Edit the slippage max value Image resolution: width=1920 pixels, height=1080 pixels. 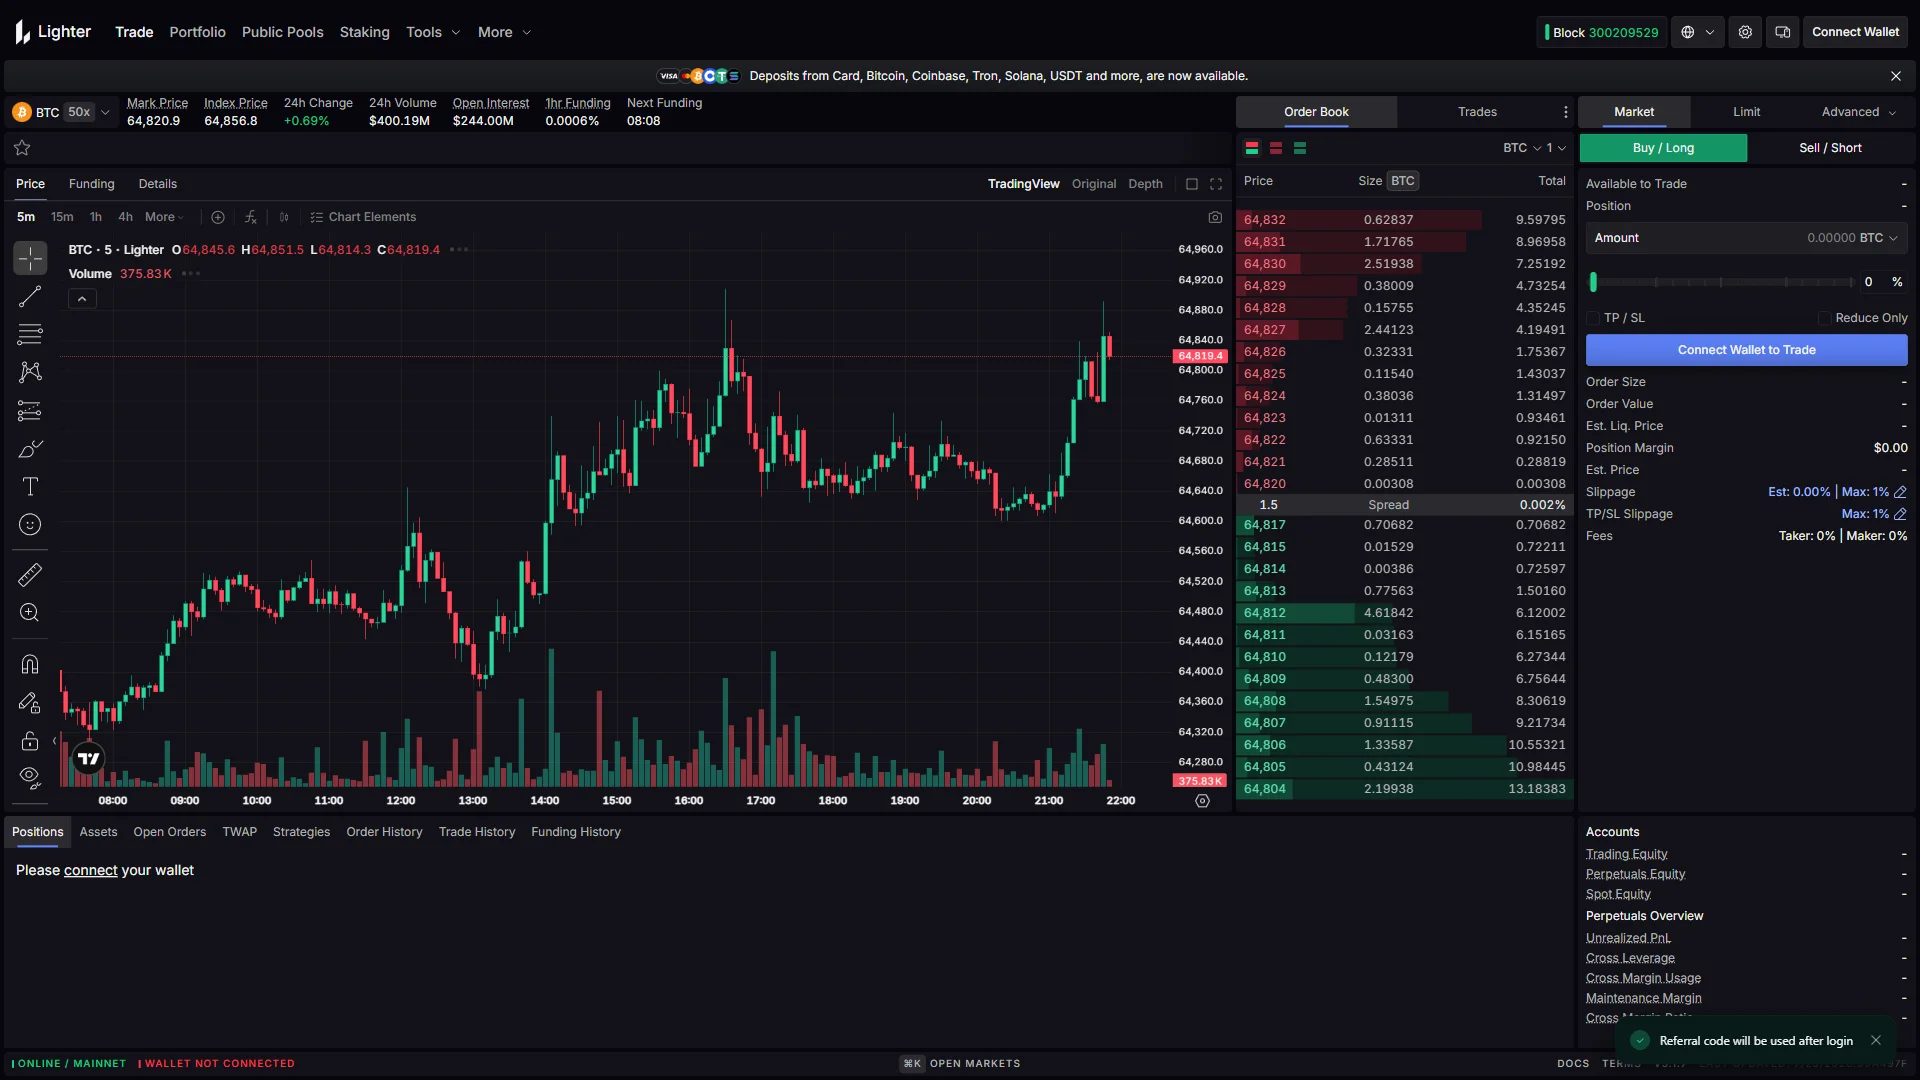[1900, 492]
